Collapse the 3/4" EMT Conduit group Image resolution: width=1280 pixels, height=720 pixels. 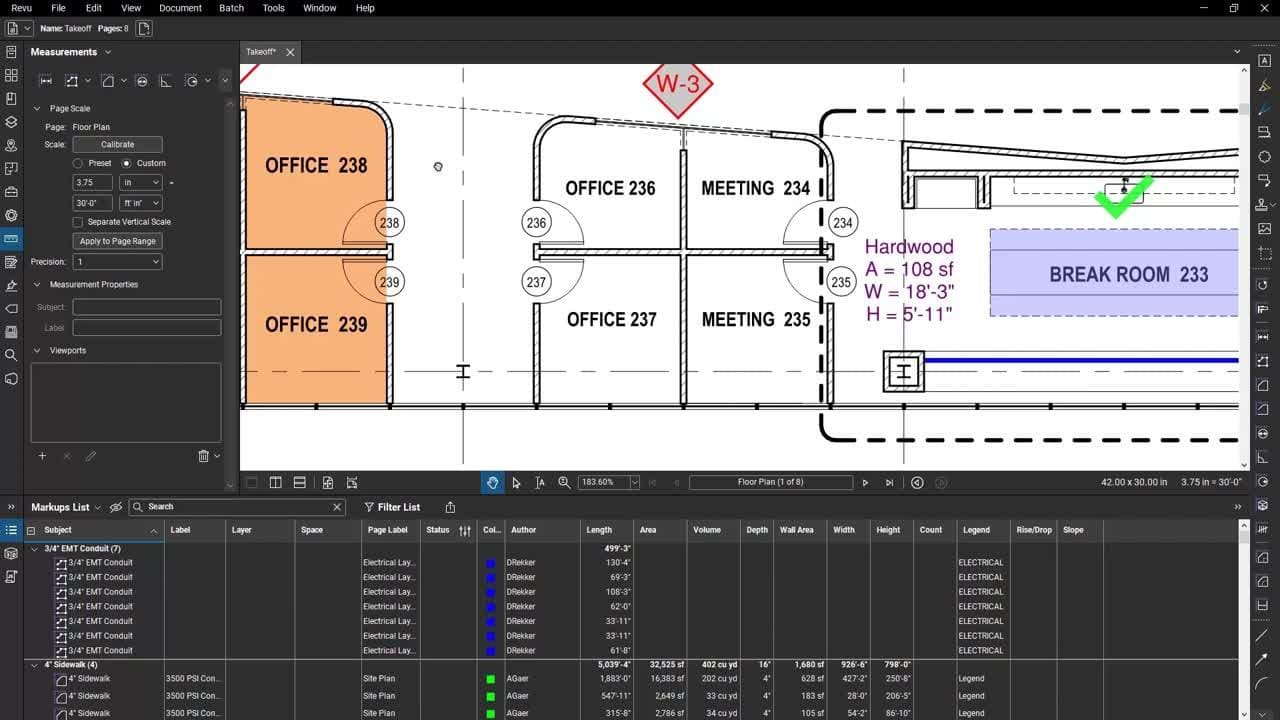point(35,549)
